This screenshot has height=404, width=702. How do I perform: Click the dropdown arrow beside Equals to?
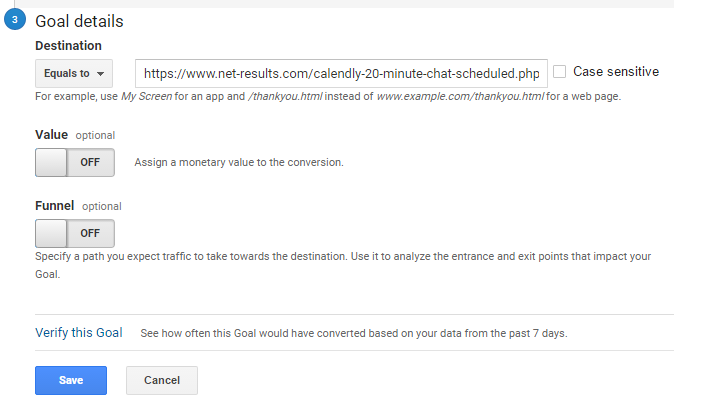pos(101,74)
